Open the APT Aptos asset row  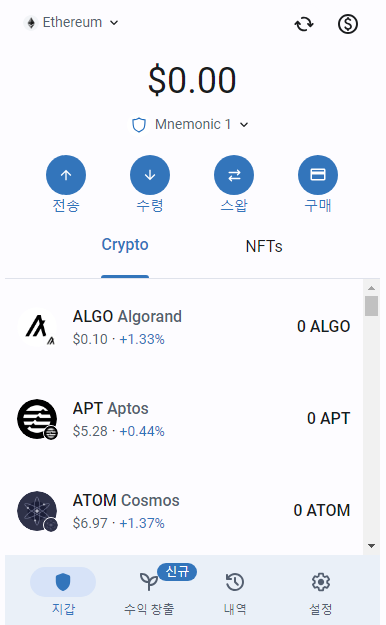(x=184, y=419)
